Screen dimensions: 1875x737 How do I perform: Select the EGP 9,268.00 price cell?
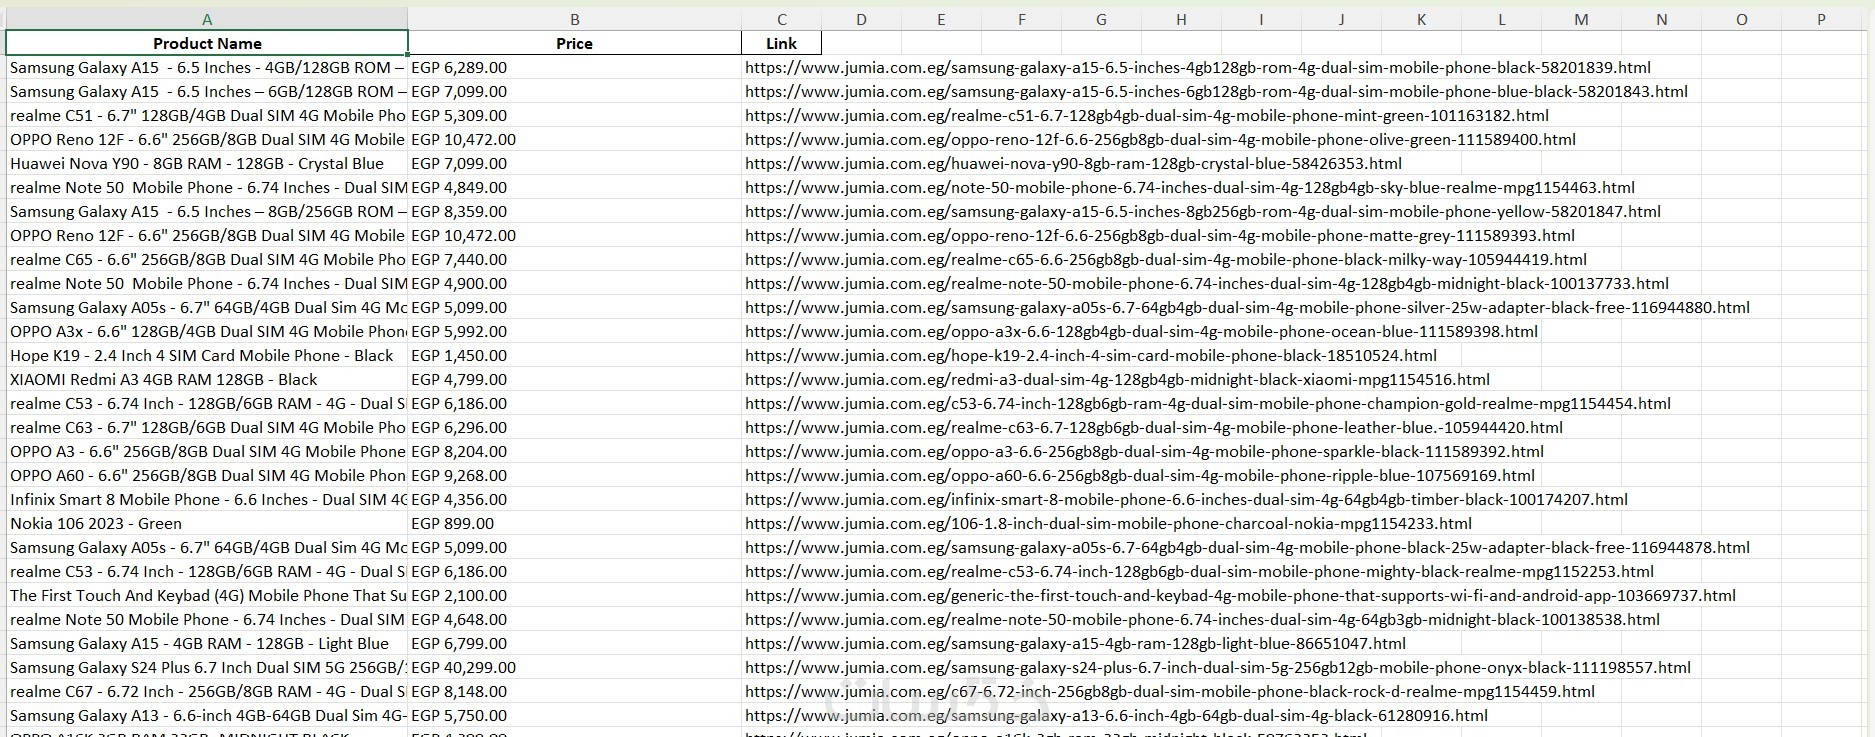click(x=575, y=475)
